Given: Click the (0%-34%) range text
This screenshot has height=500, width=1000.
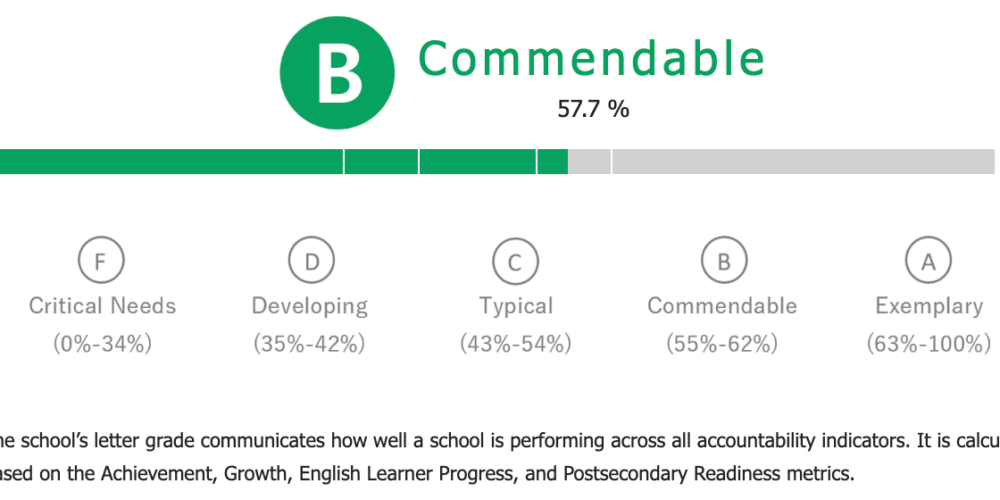Looking at the screenshot, I should point(102,344).
